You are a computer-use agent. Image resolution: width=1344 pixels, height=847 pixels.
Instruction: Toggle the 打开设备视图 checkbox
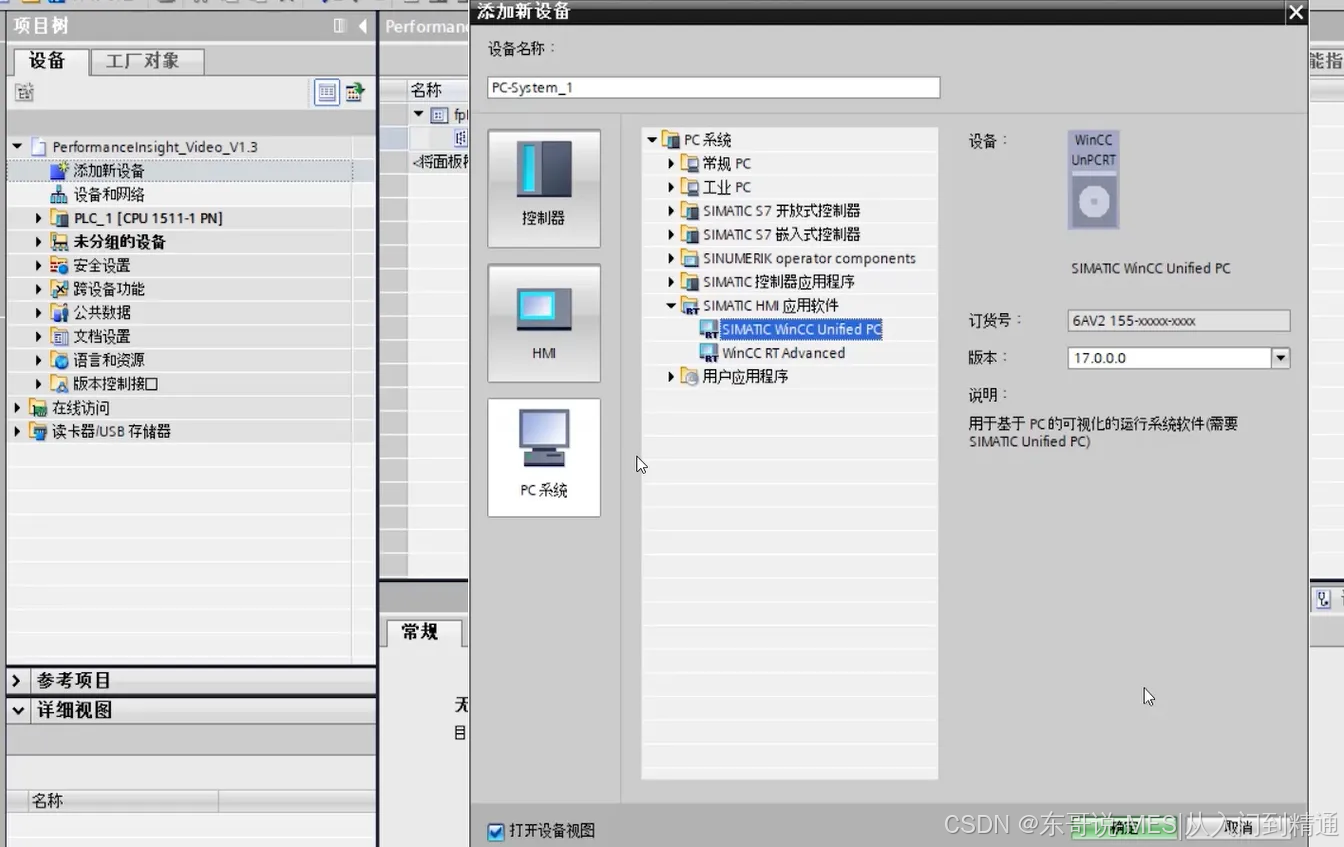496,831
